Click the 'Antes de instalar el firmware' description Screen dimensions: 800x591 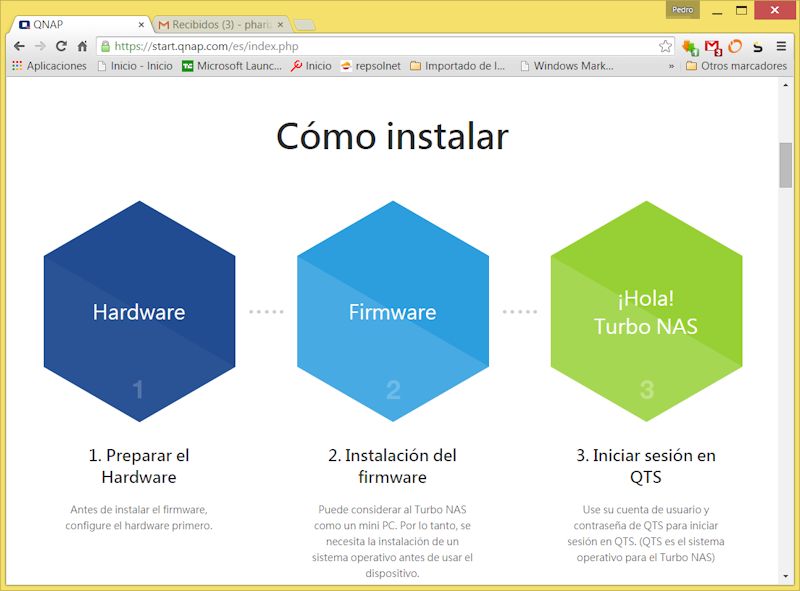(139, 518)
